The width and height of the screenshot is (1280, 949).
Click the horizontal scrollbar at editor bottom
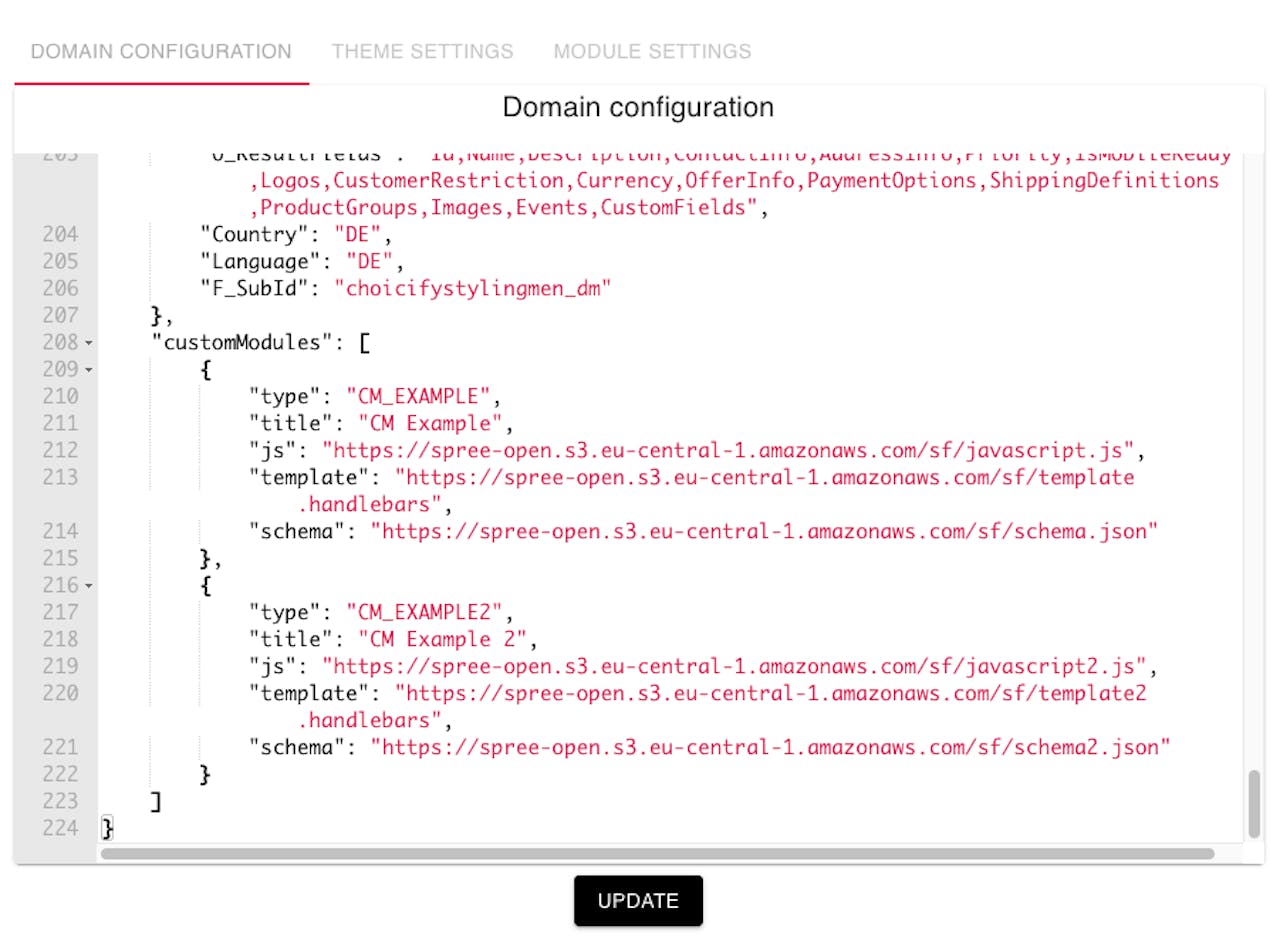pos(657,854)
